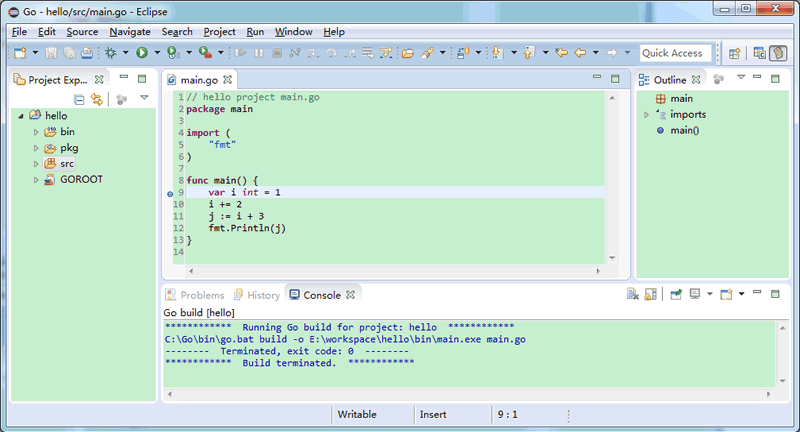The image size is (800, 432).
Task: Close the main.go editor tab
Action: point(227,79)
